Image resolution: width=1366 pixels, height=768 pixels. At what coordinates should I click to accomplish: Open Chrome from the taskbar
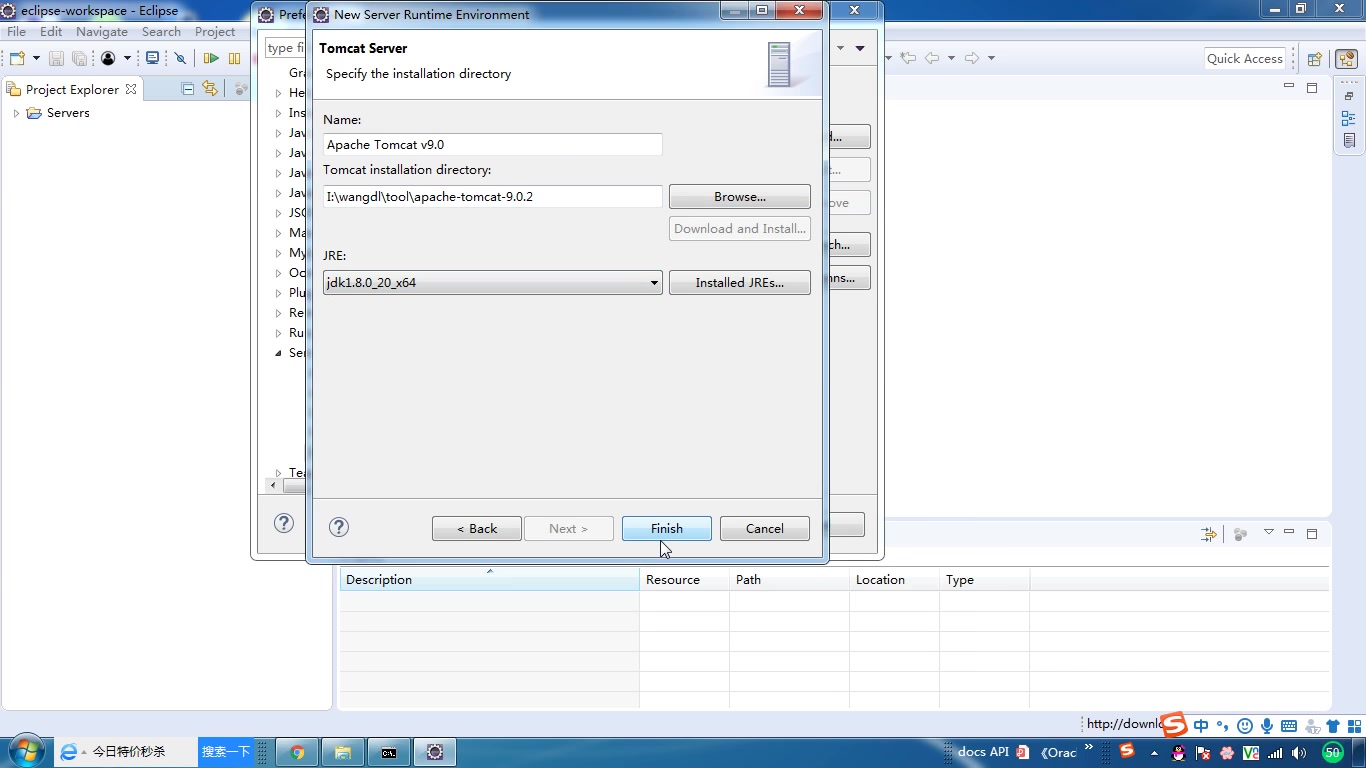click(297, 752)
